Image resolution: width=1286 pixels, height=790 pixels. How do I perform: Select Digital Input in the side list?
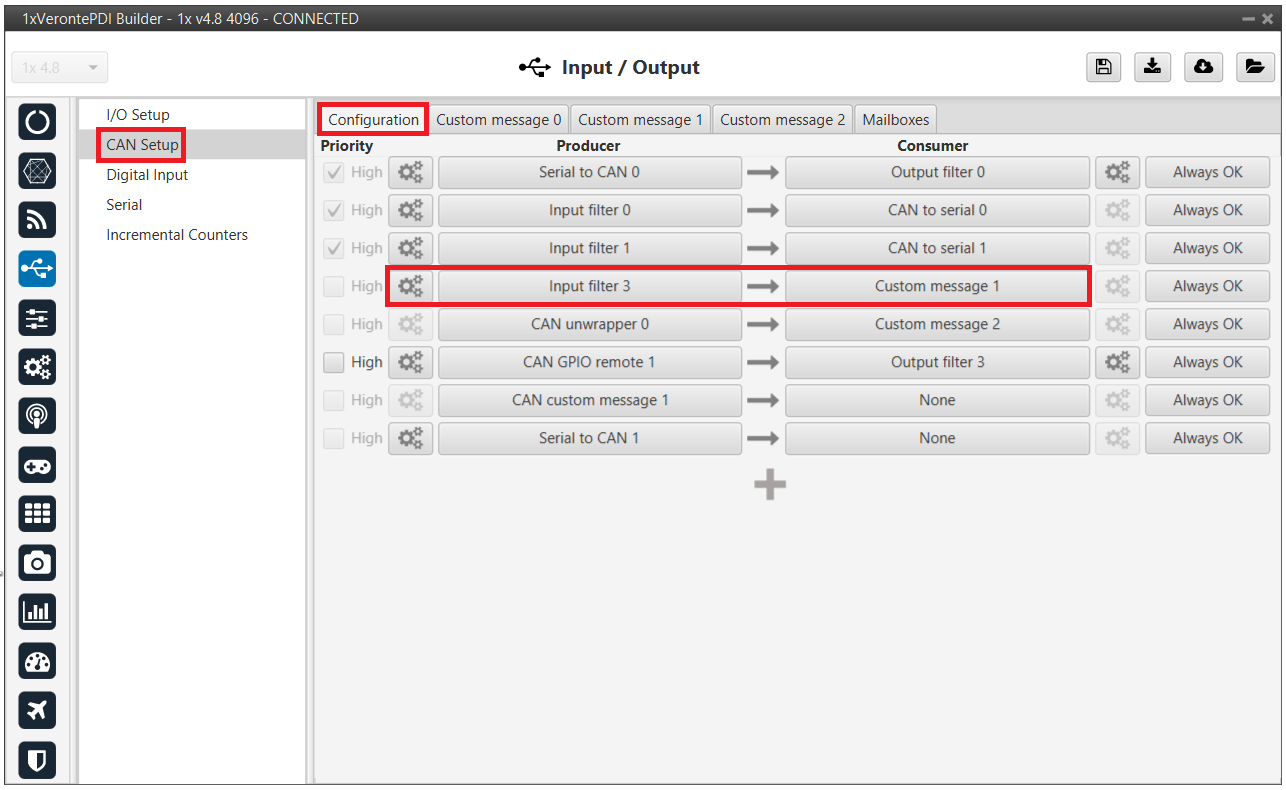[147, 175]
